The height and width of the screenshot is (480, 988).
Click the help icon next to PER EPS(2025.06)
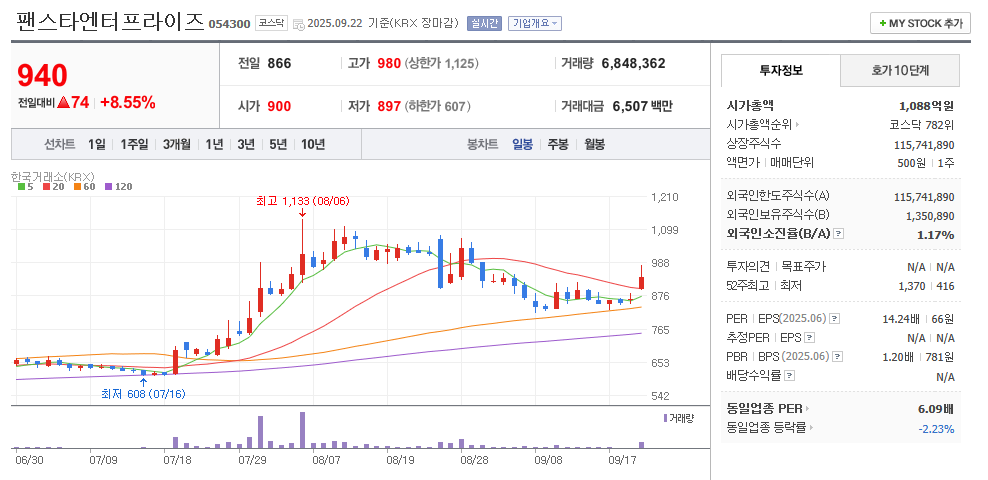point(834,319)
